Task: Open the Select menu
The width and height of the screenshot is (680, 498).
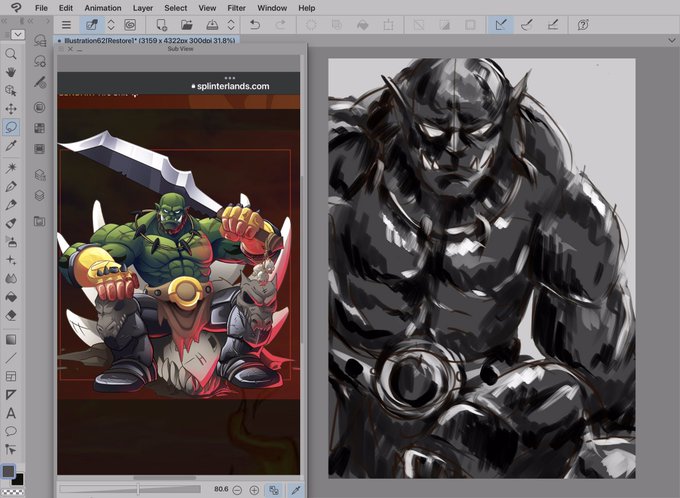Action: [176, 8]
